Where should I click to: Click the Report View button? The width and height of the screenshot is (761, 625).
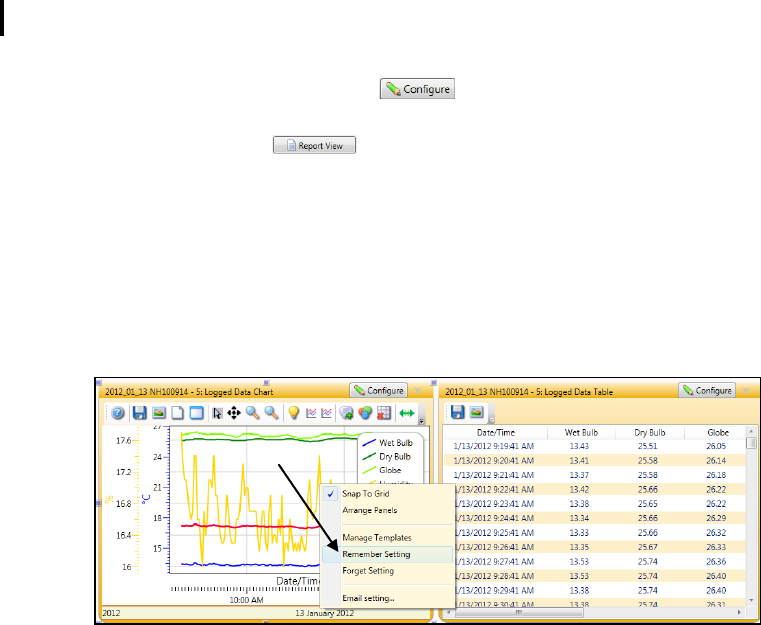(314, 145)
